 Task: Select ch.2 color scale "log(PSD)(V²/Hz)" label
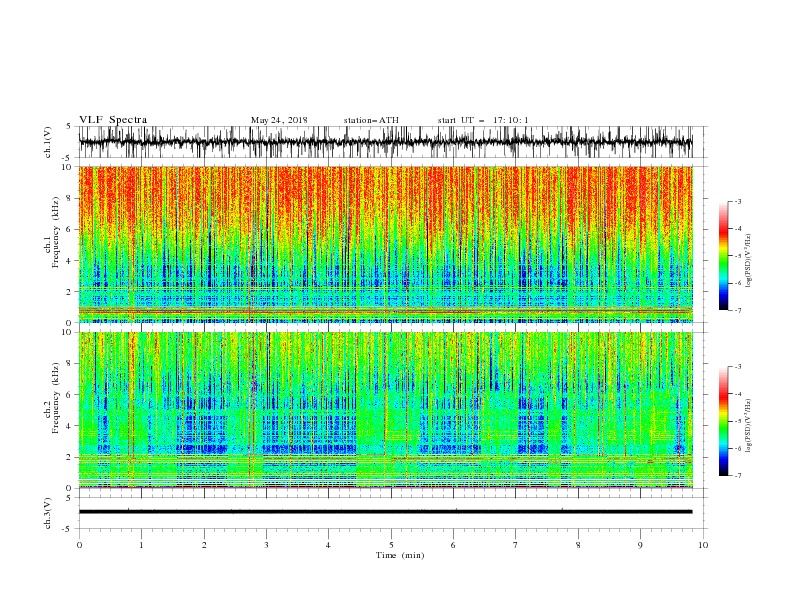click(x=749, y=425)
